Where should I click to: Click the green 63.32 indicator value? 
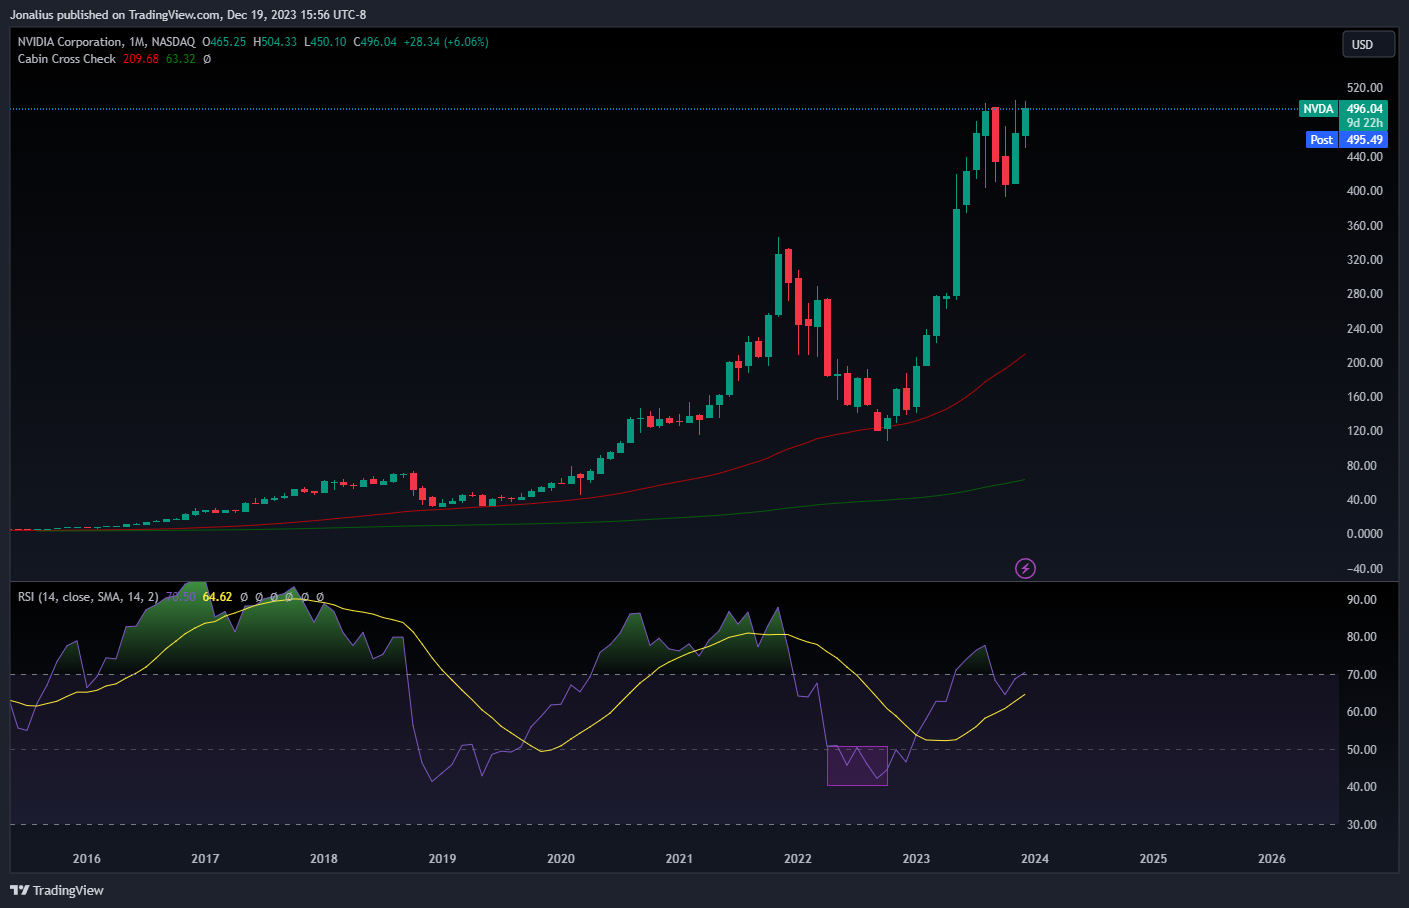[181, 59]
